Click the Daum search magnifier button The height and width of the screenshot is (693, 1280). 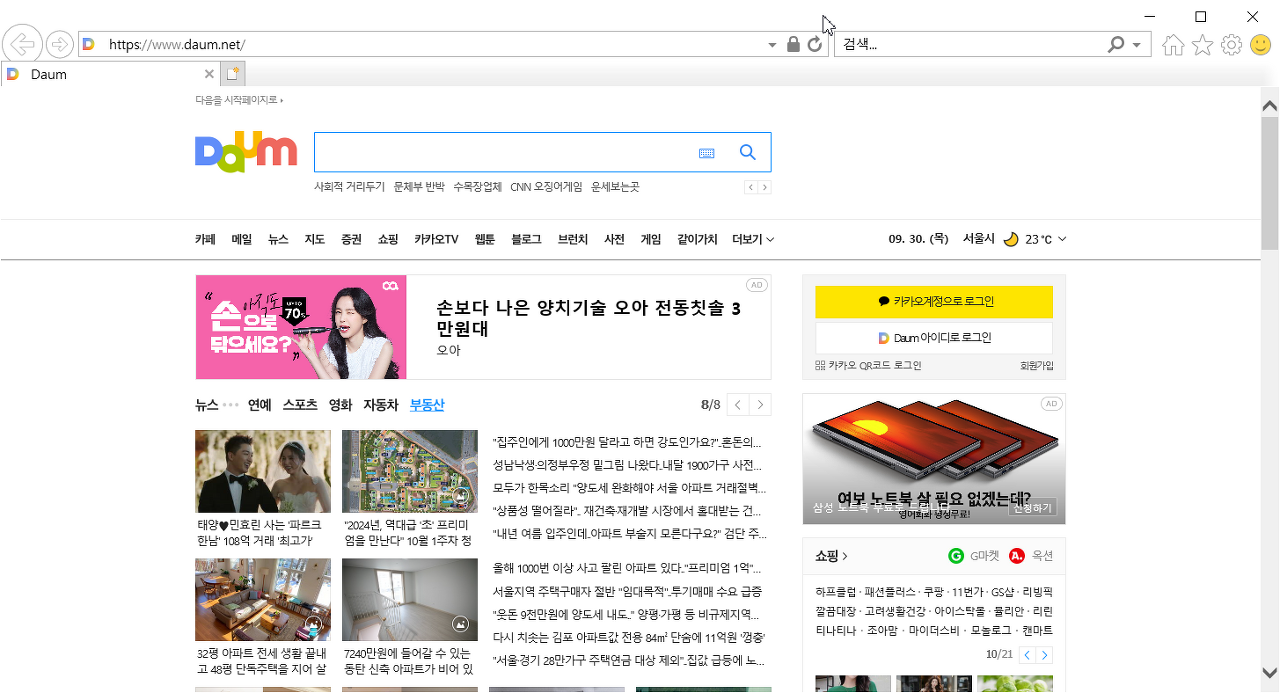747,152
